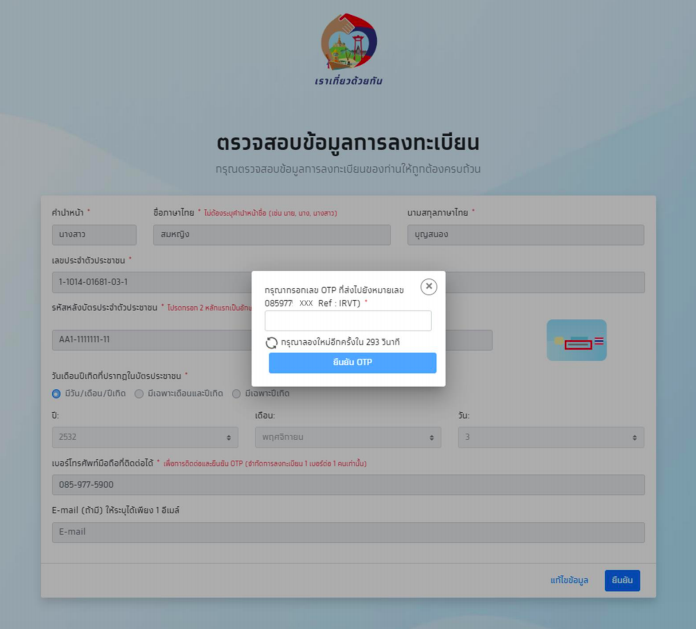Click the mobile phone field 085-977-5900

(x=348, y=485)
